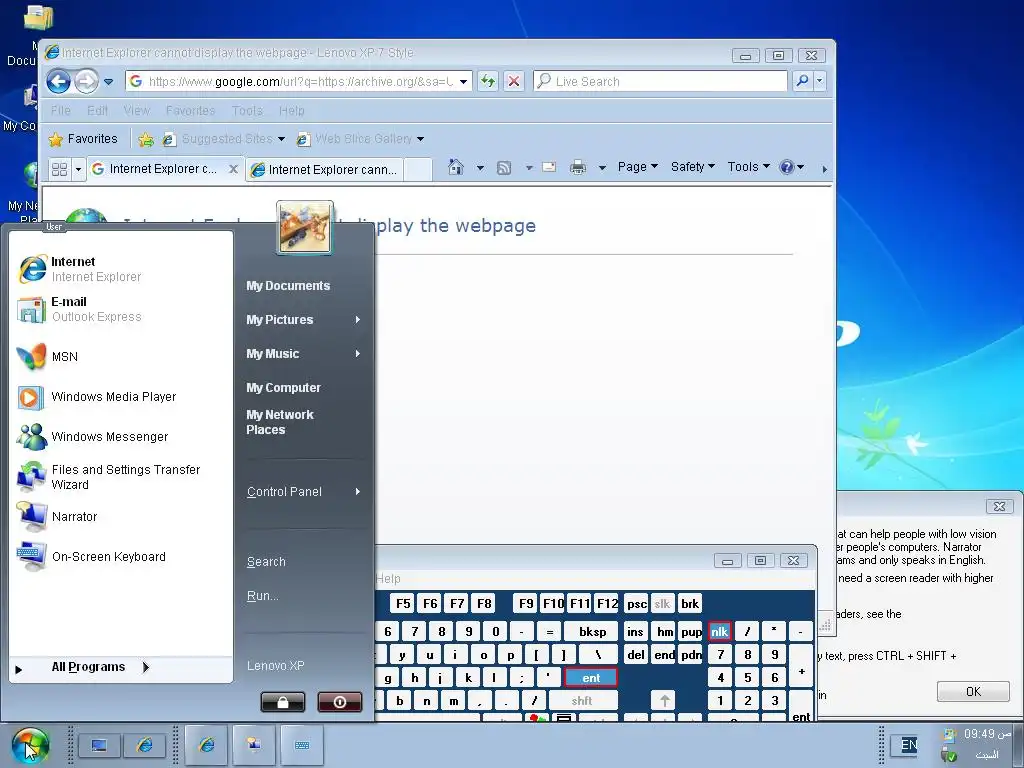The width and height of the screenshot is (1024, 768).
Task: Open the Edit menu in Internet Explorer
Action: (x=97, y=110)
